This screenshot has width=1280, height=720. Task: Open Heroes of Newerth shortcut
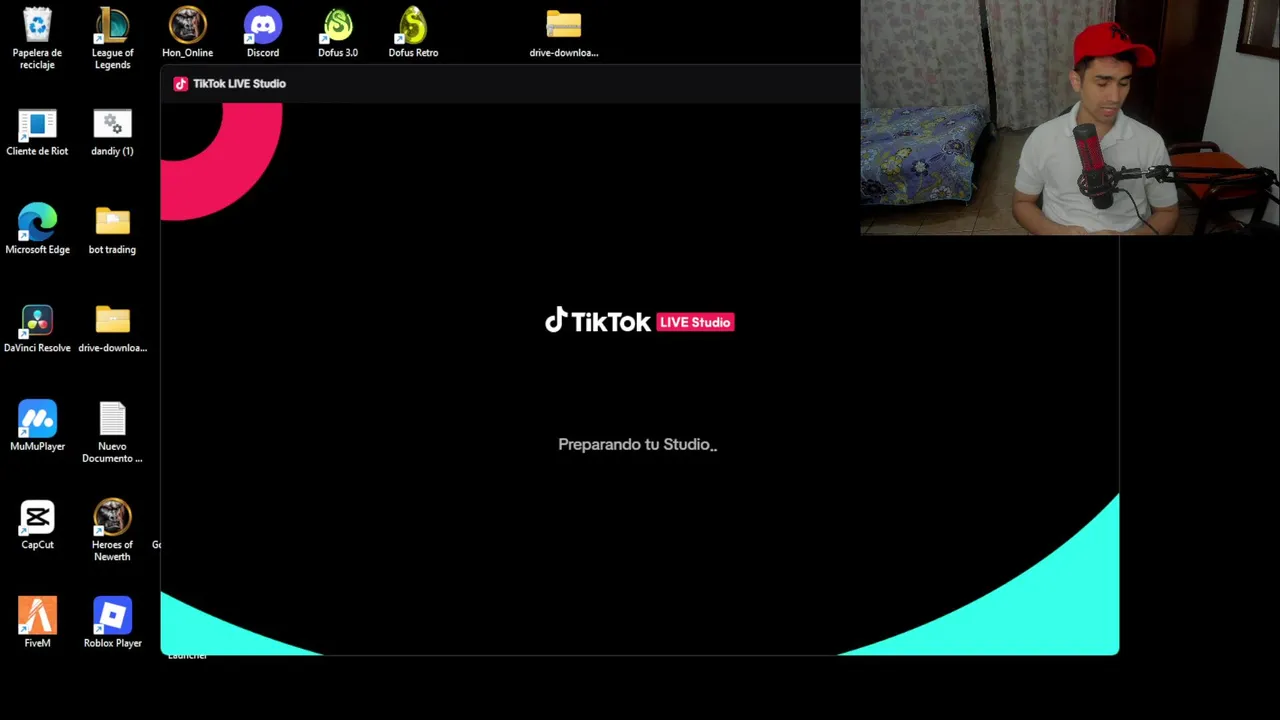point(112,531)
